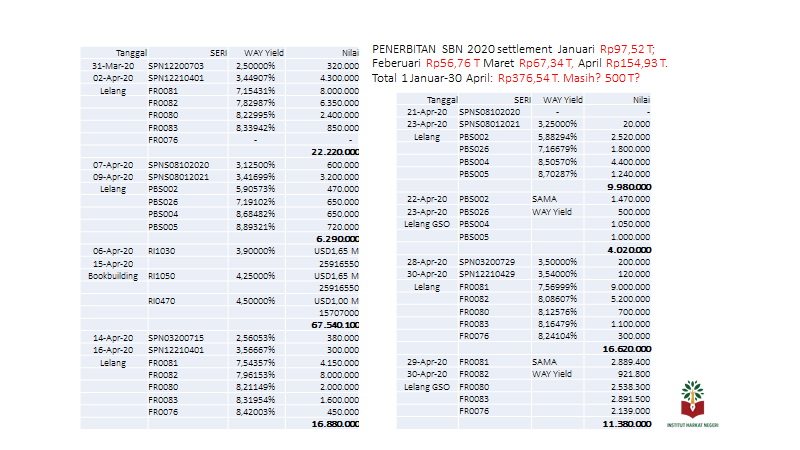Select yield value 3,41699%
The height and width of the screenshot is (450, 800).
[255, 177]
